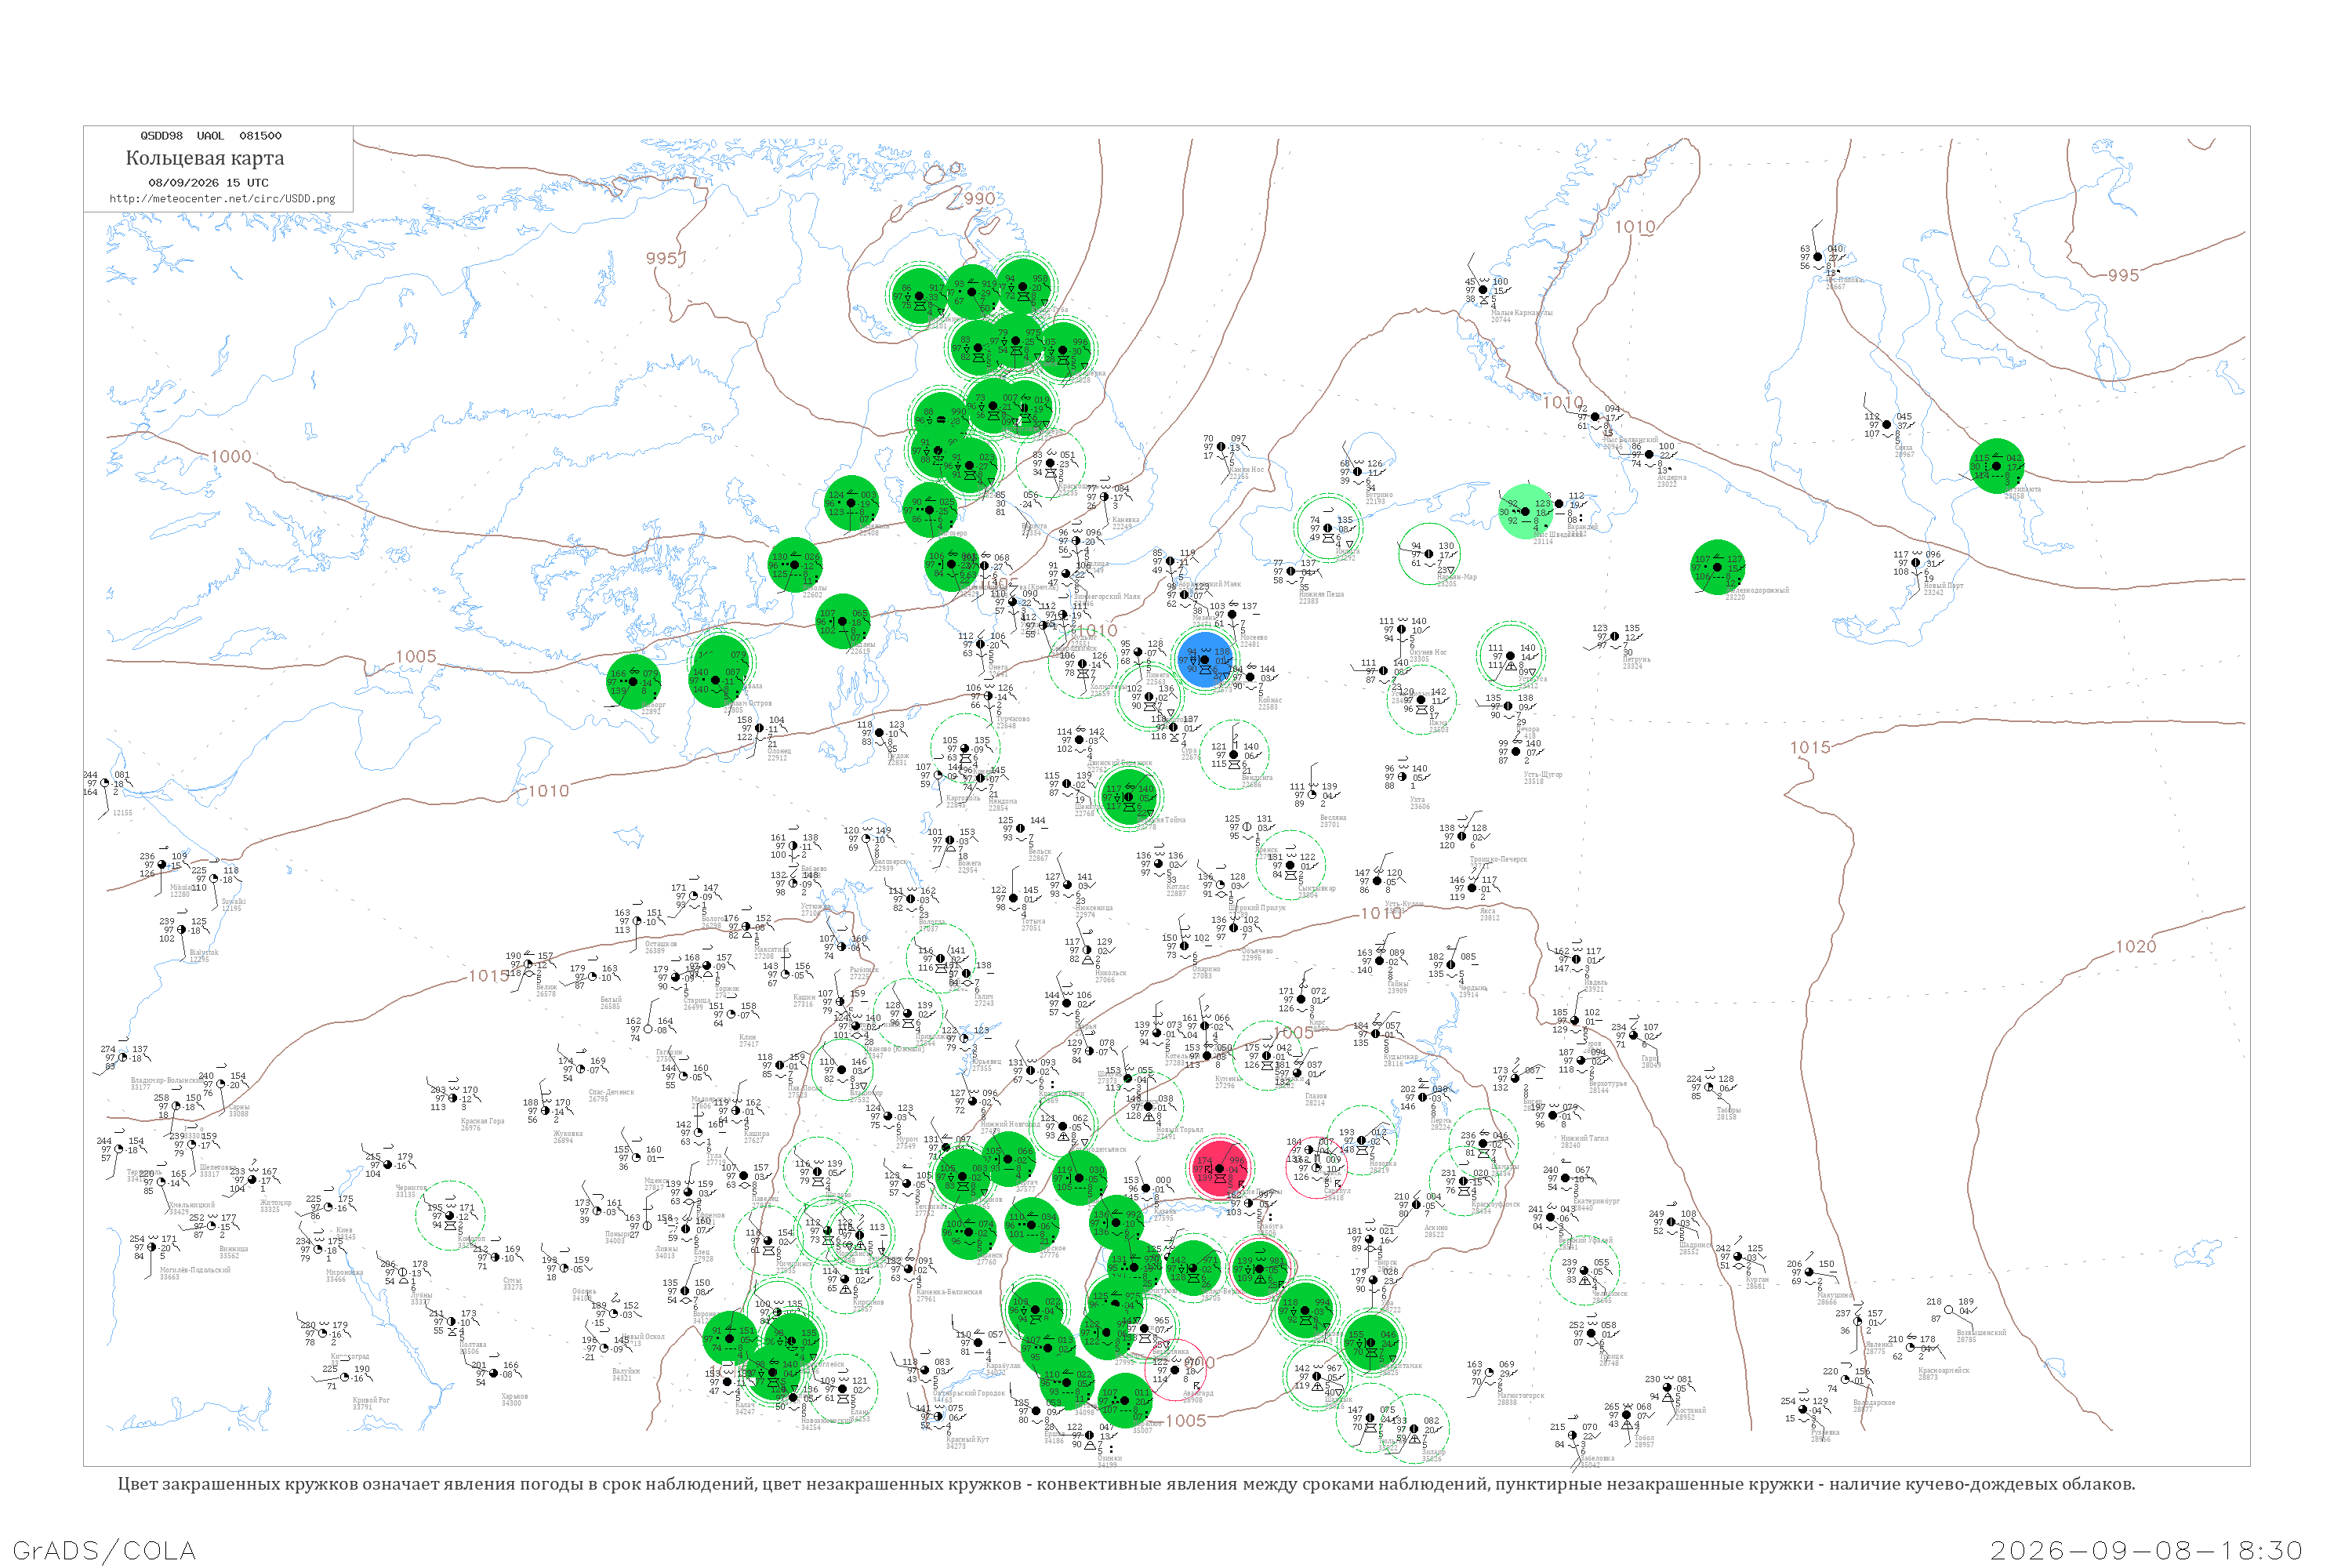Select the green station circle at Антипаюта
The width and height of the screenshot is (2352, 1568).
[1997, 466]
